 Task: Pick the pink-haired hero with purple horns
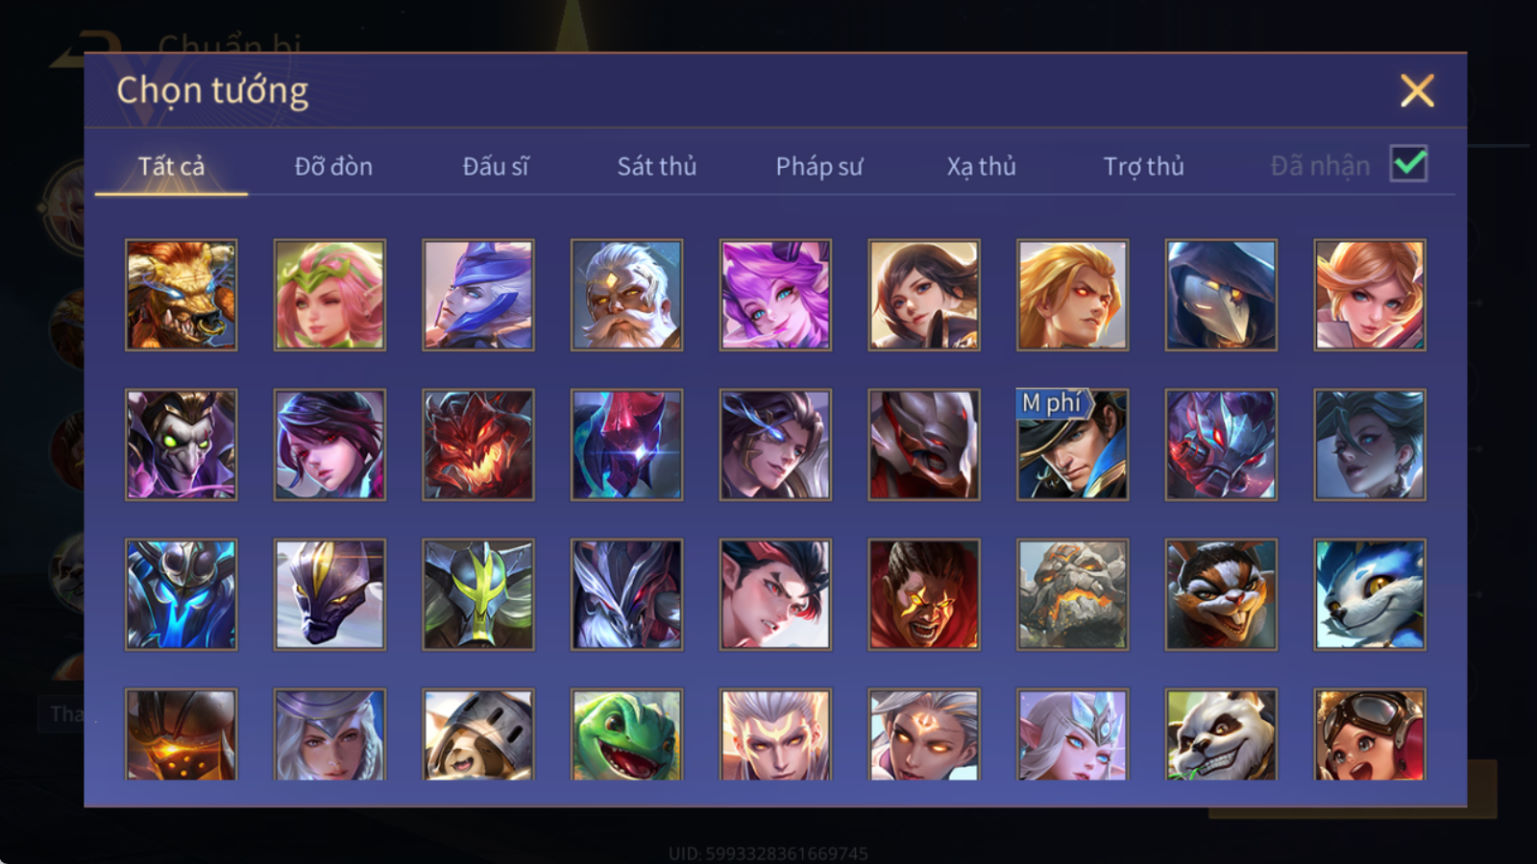[x=775, y=295]
